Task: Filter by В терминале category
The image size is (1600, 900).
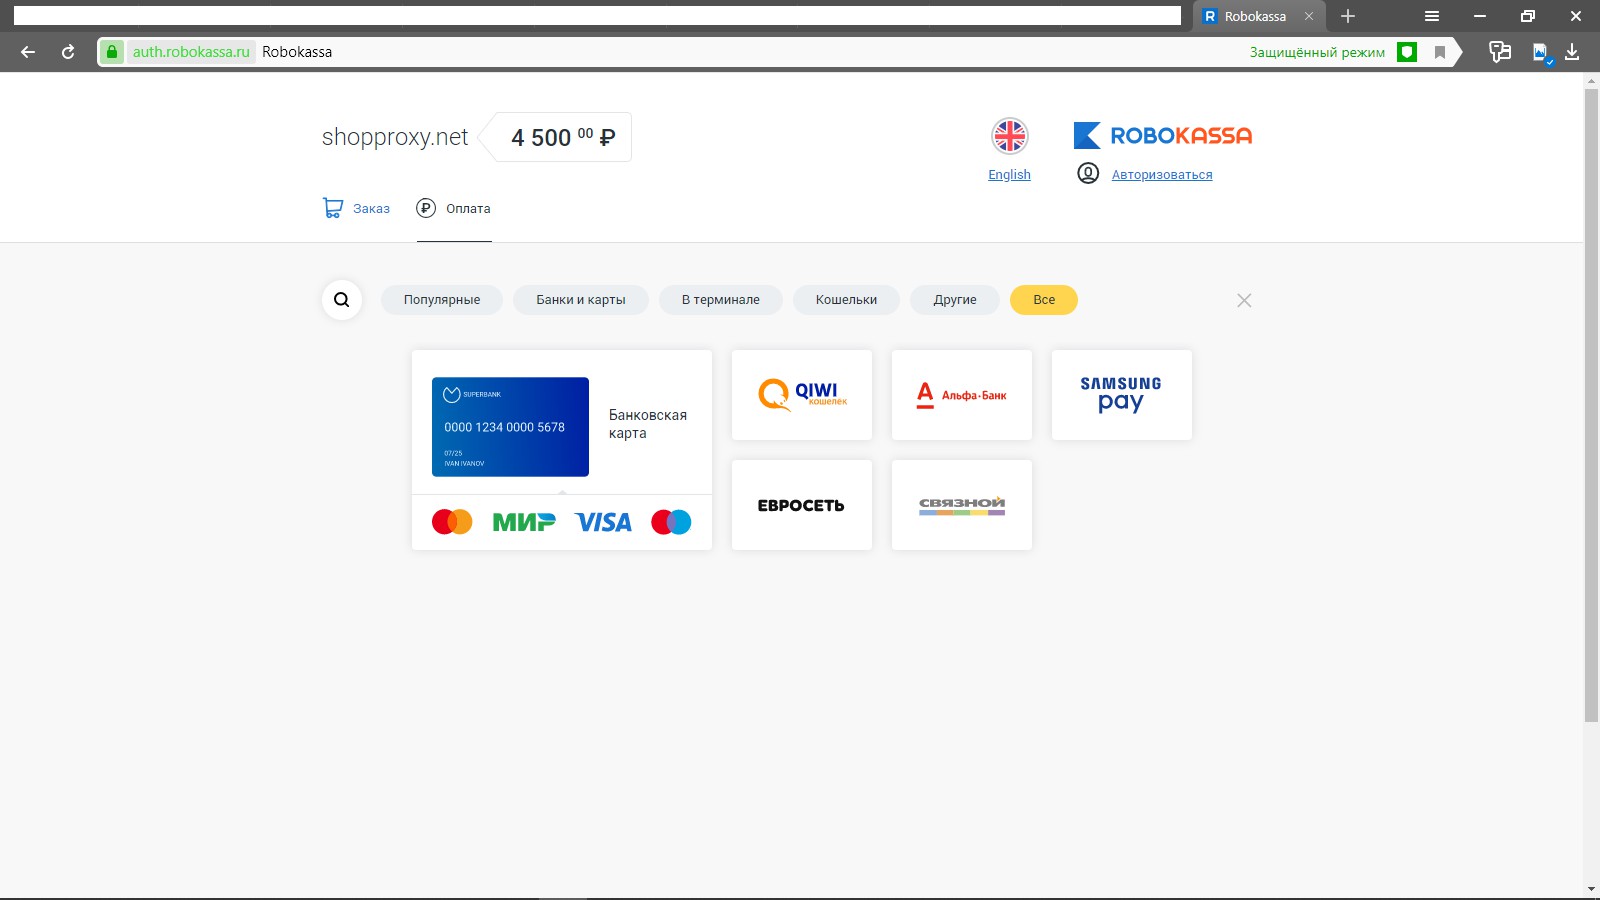Action: point(721,300)
